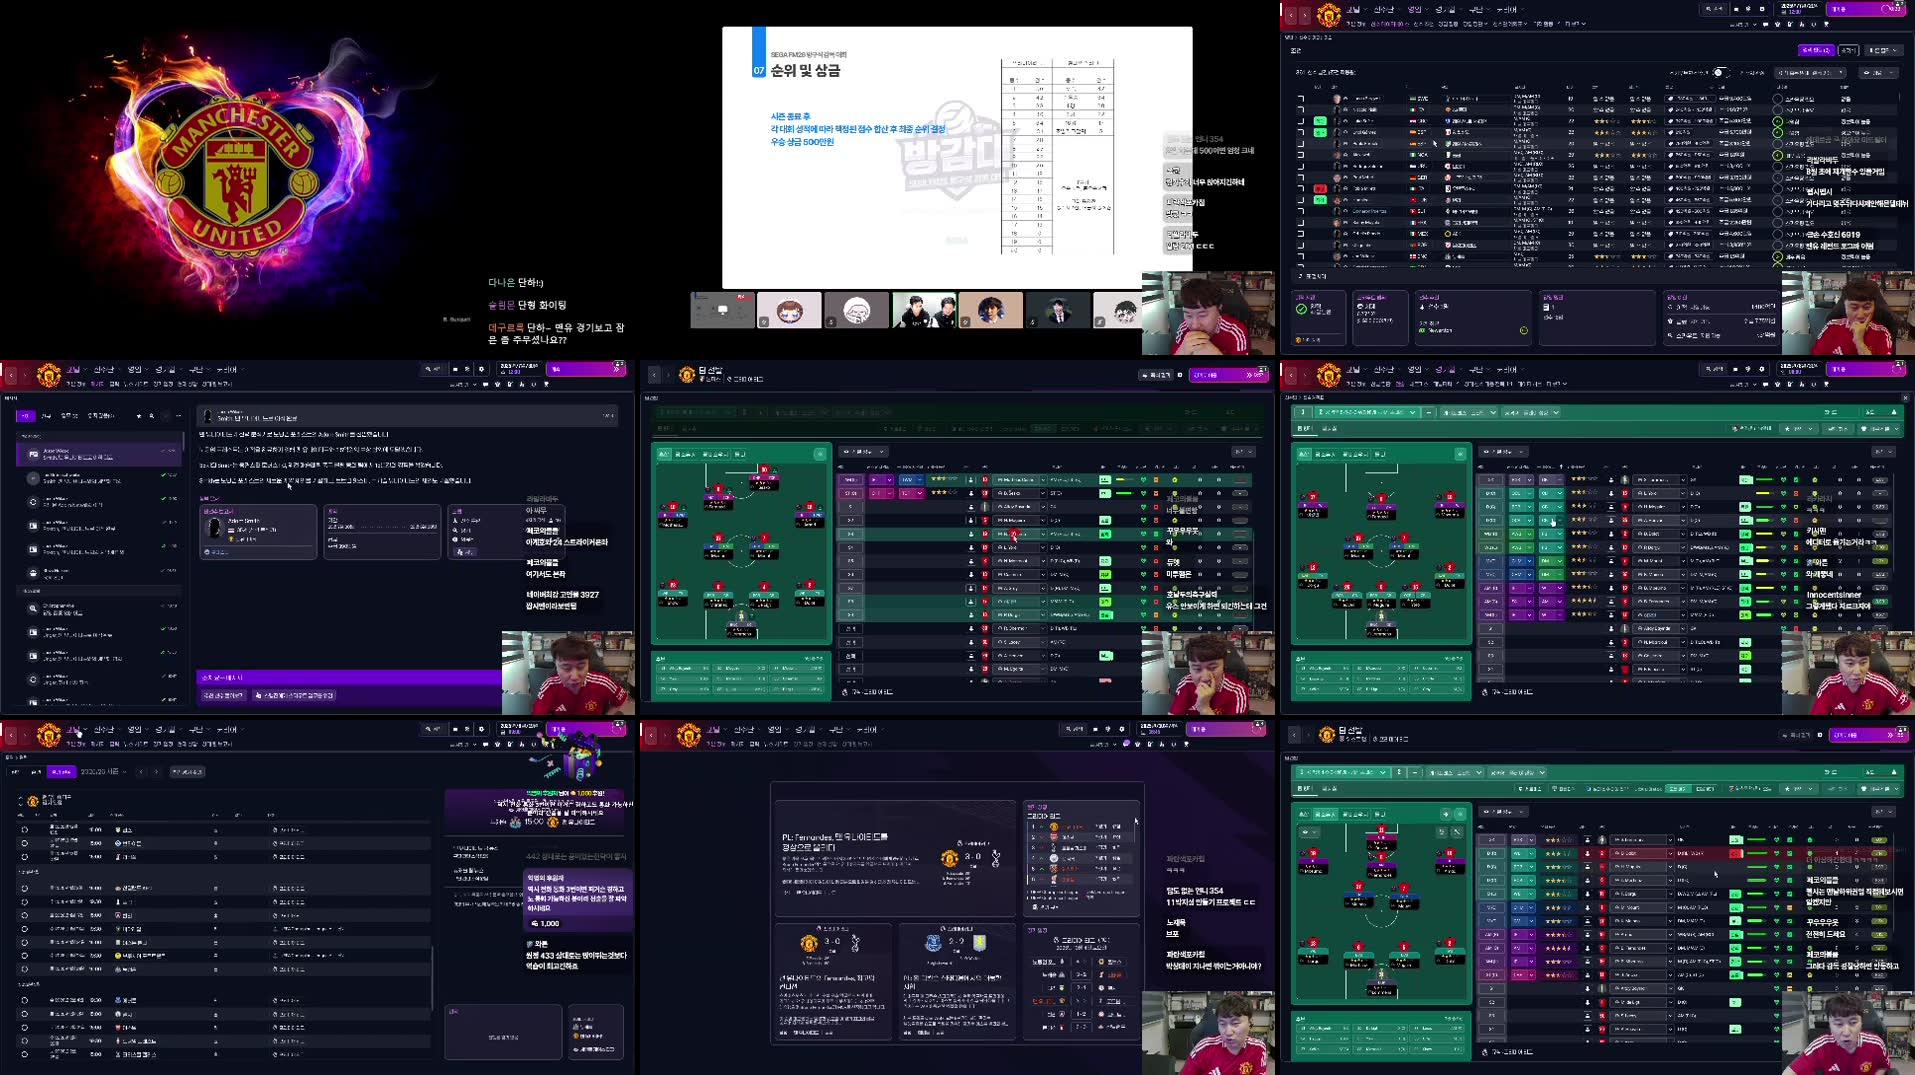This screenshot has height=1075, width=1915.
Task: Click the back arrow in the center tactics window header
Action: [654, 375]
